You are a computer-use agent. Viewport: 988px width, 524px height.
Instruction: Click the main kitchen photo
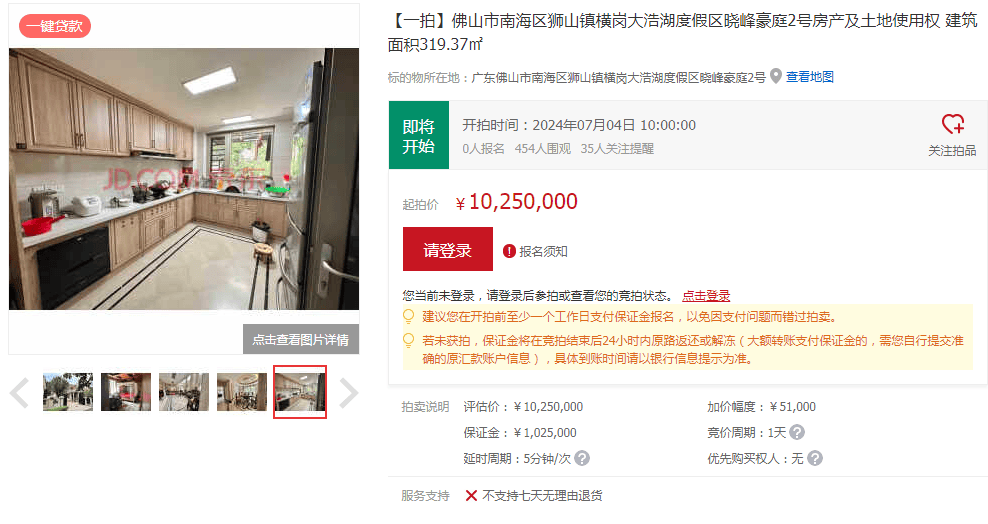tap(184, 179)
